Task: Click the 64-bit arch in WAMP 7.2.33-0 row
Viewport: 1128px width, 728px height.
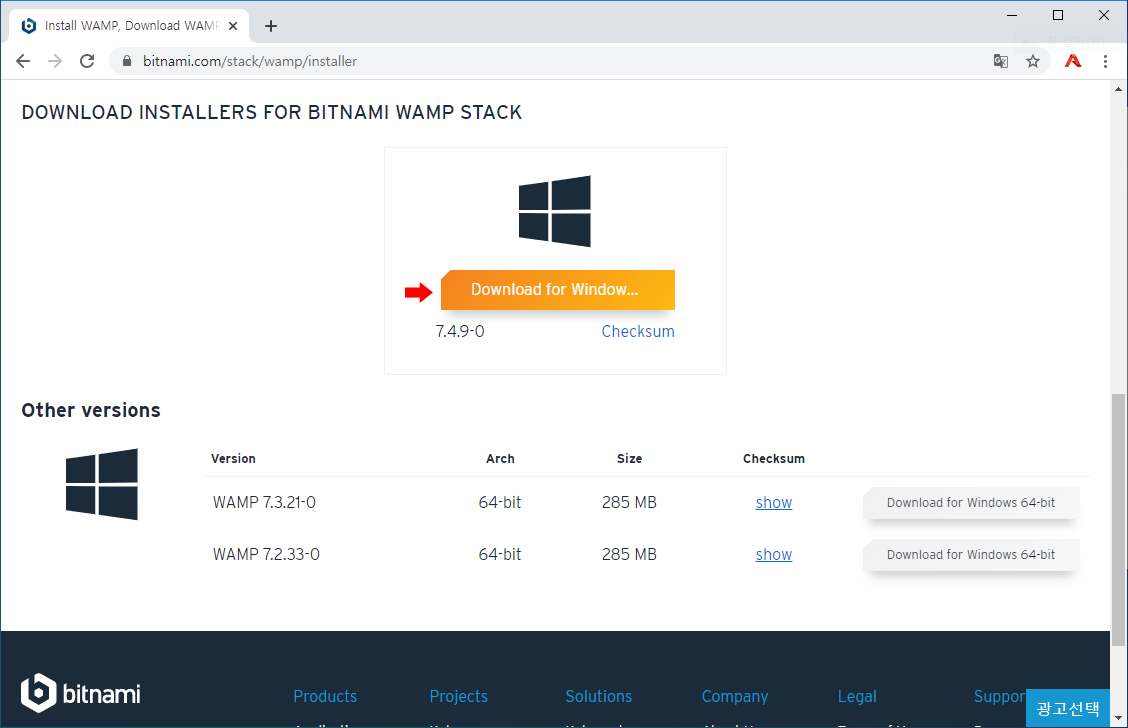Action: pyautogui.click(x=500, y=555)
